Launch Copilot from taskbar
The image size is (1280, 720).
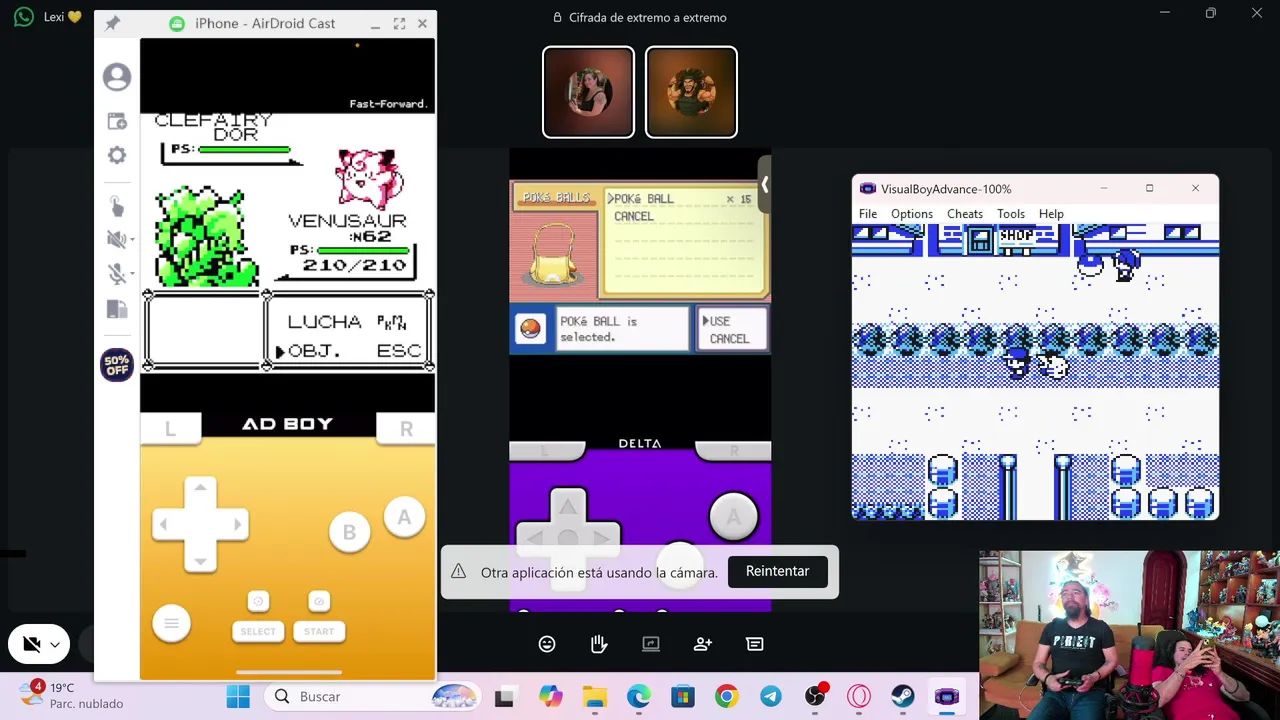tap(550, 697)
